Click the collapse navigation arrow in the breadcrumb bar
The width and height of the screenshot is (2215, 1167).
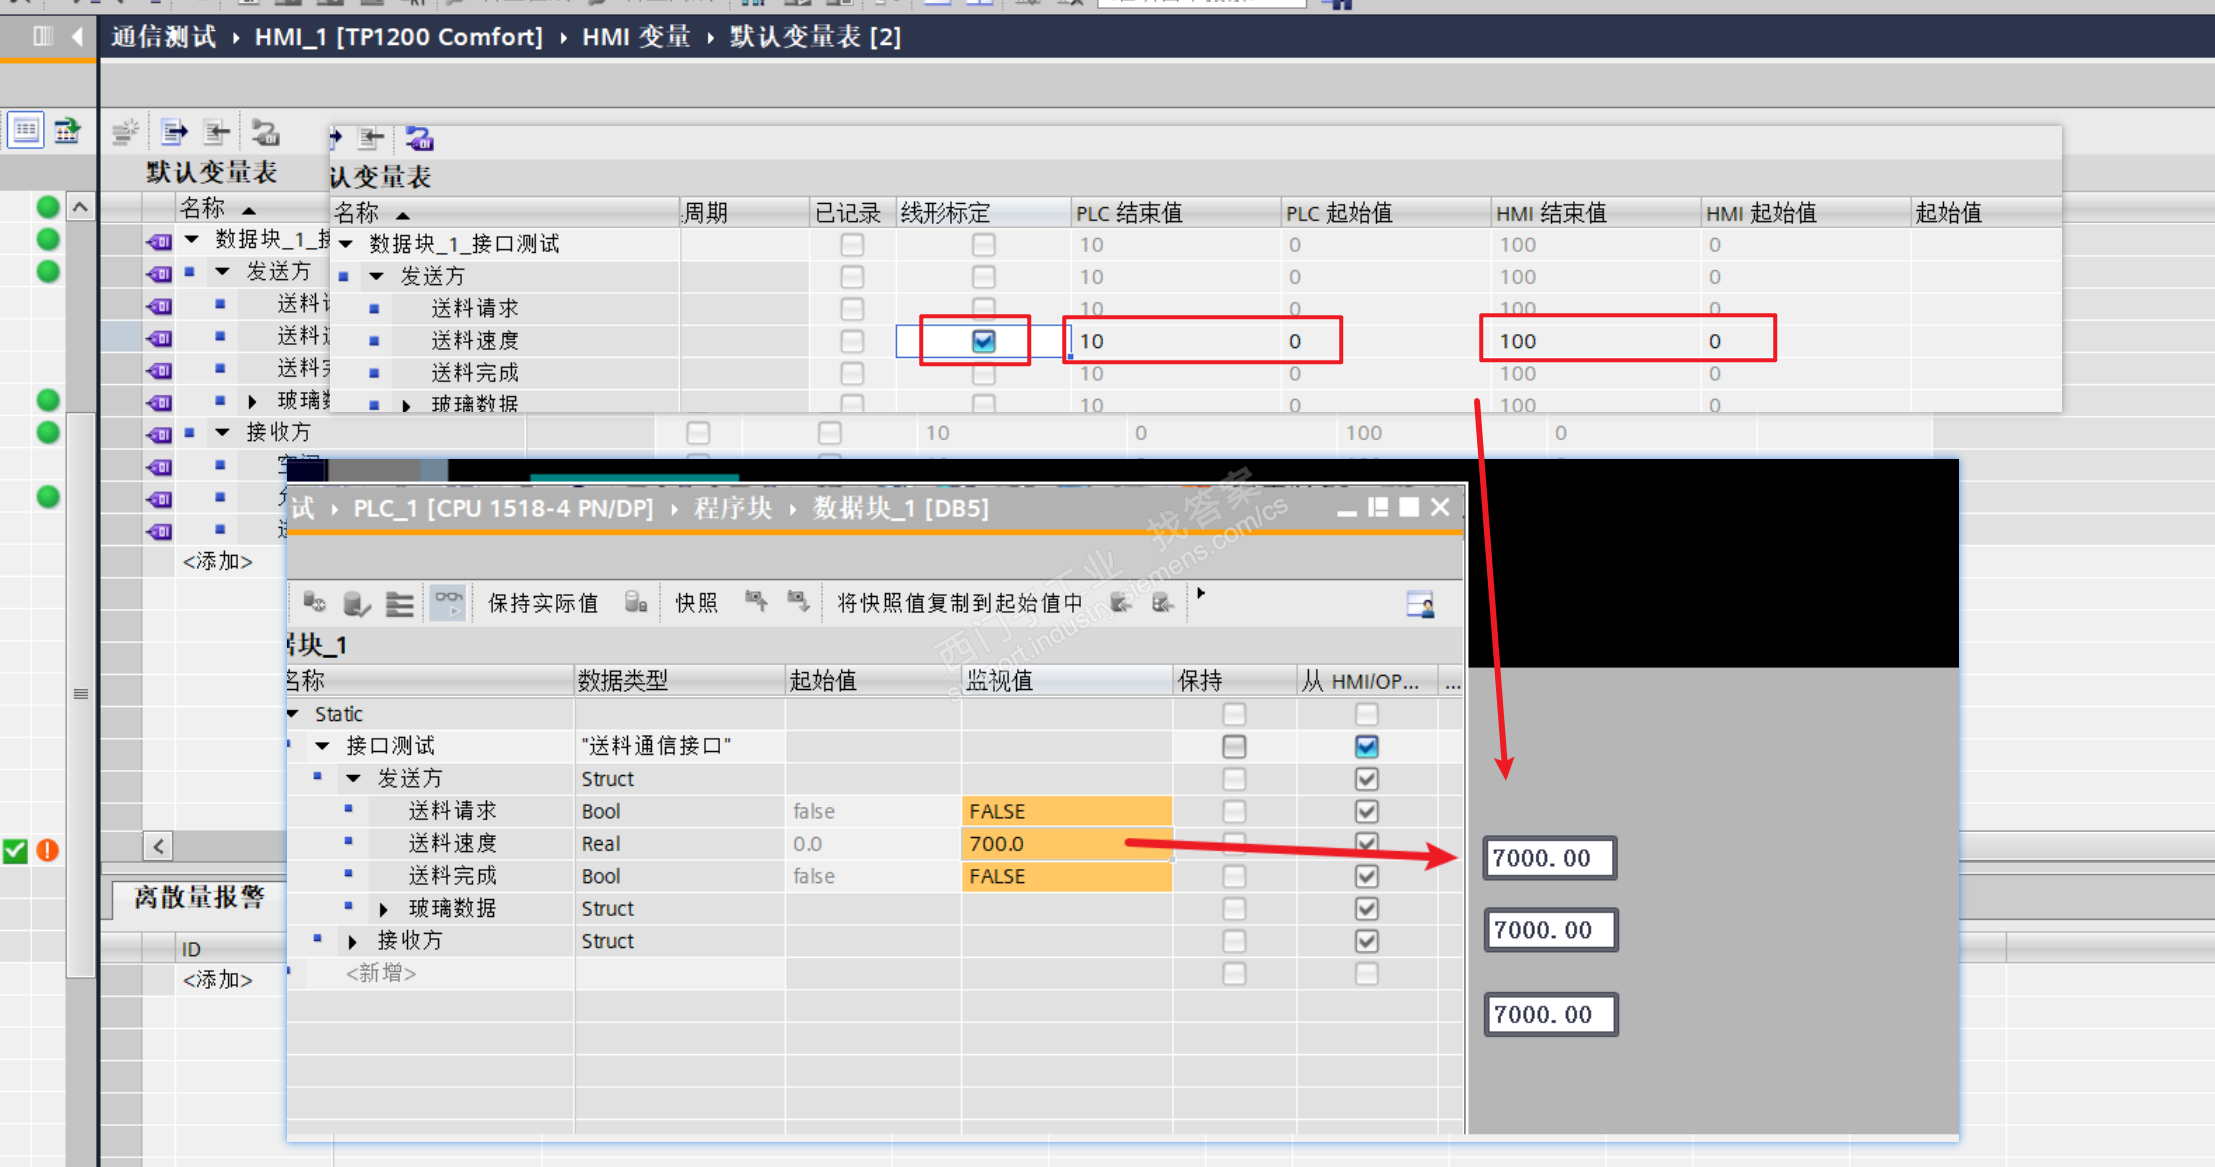77,37
